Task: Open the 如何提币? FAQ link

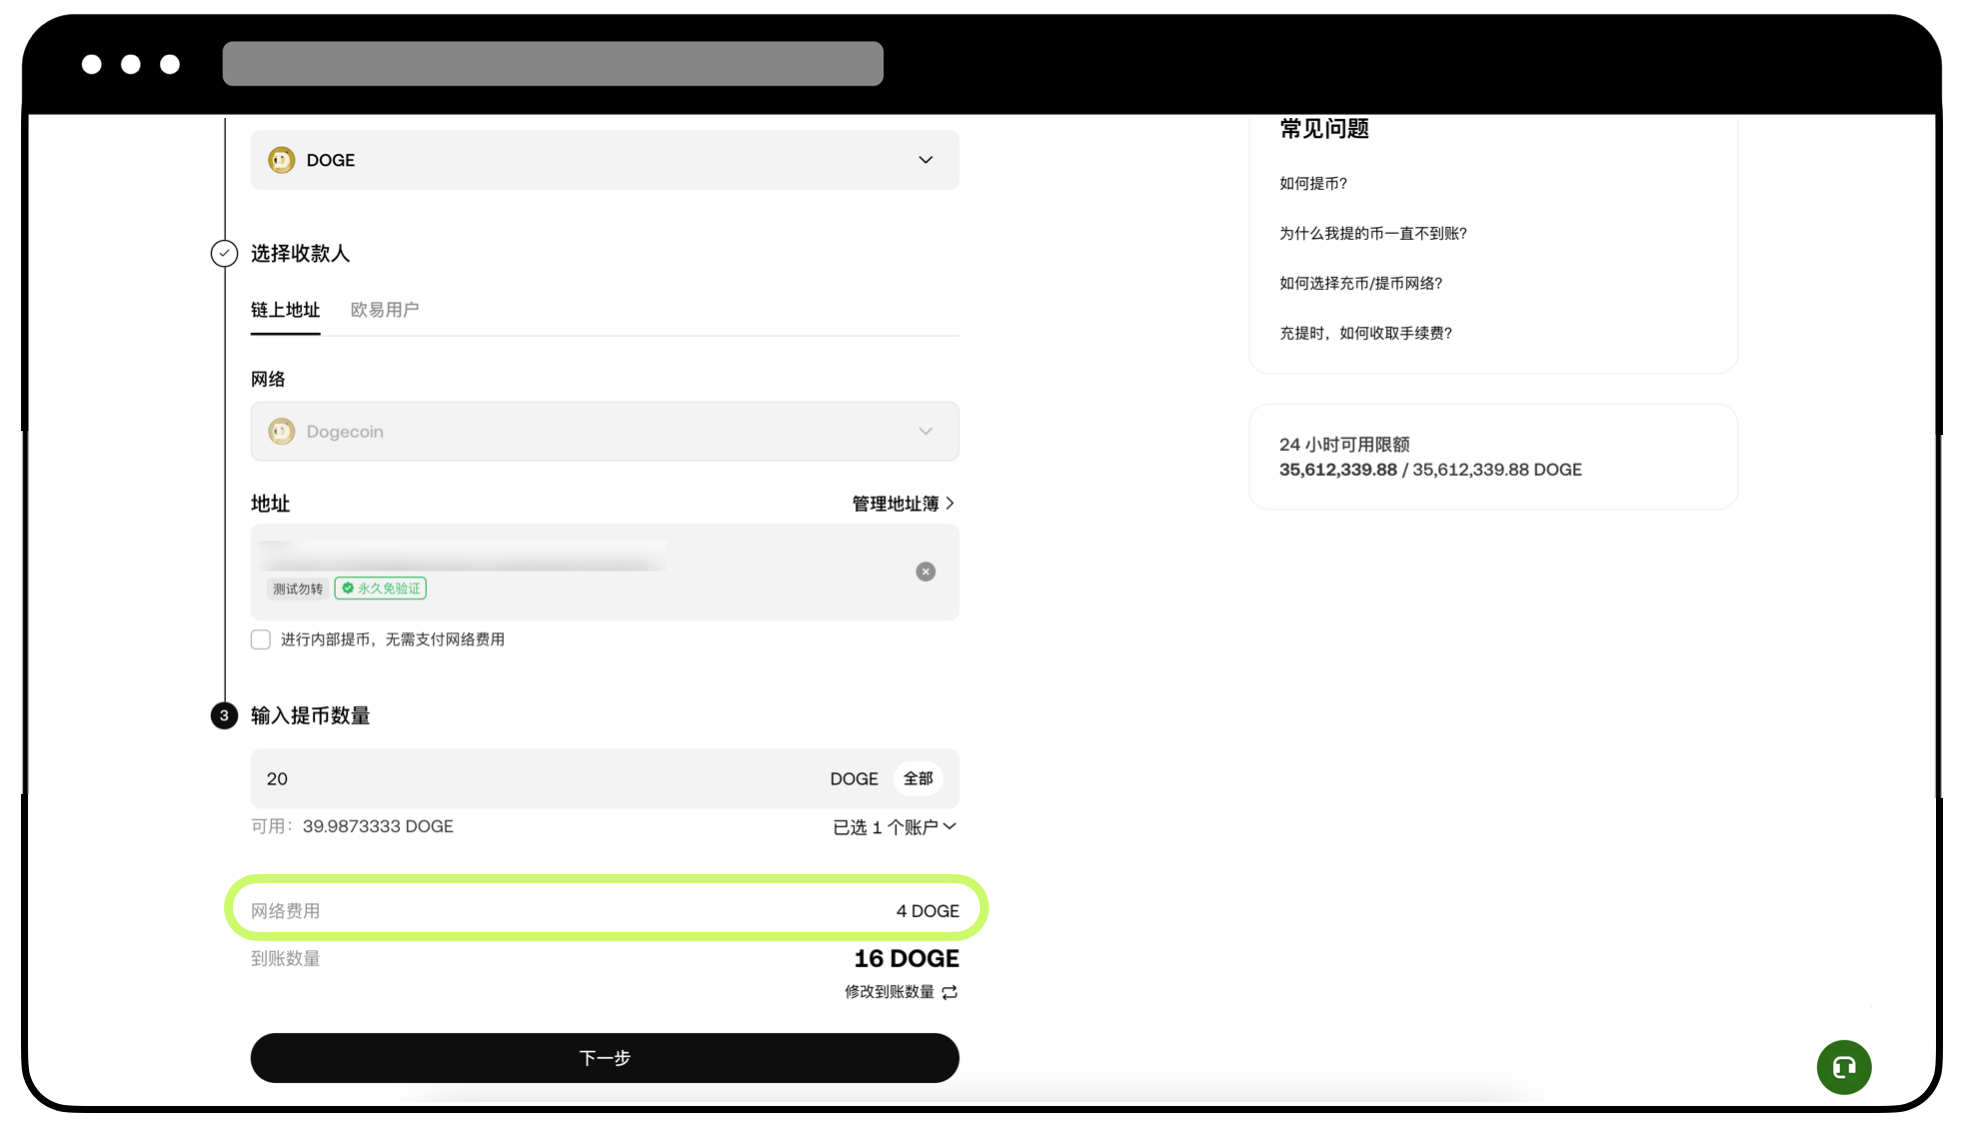Action: click(1313, 183)
